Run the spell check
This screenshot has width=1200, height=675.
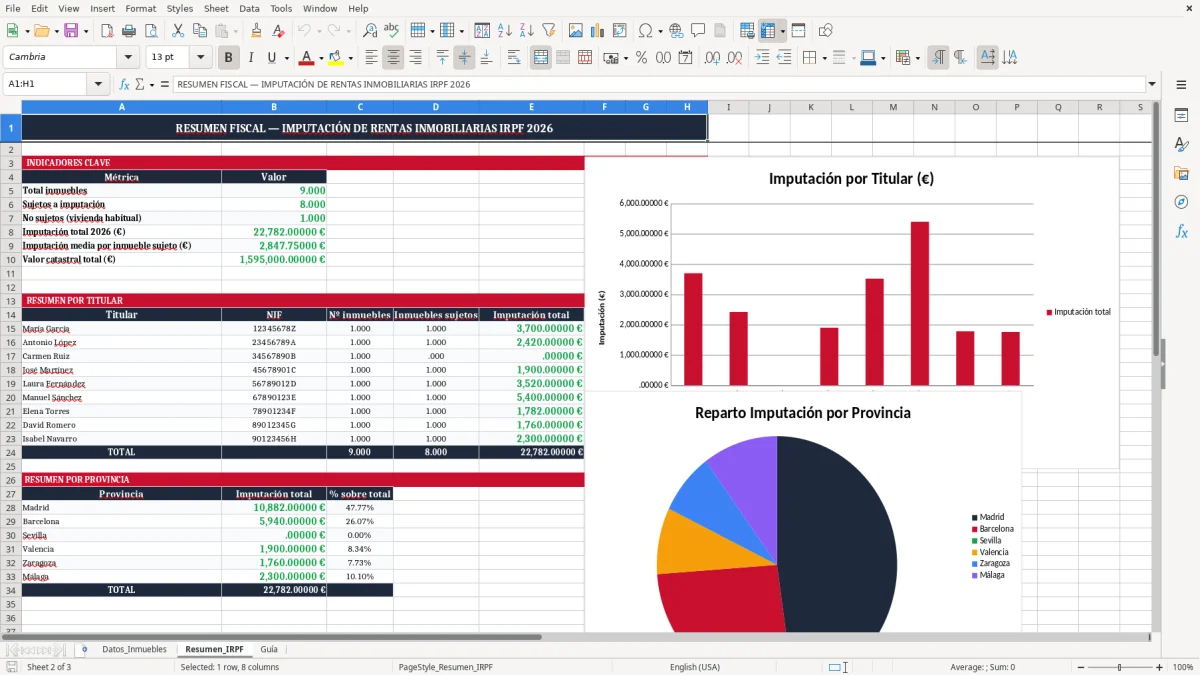[x=391, y=31]
